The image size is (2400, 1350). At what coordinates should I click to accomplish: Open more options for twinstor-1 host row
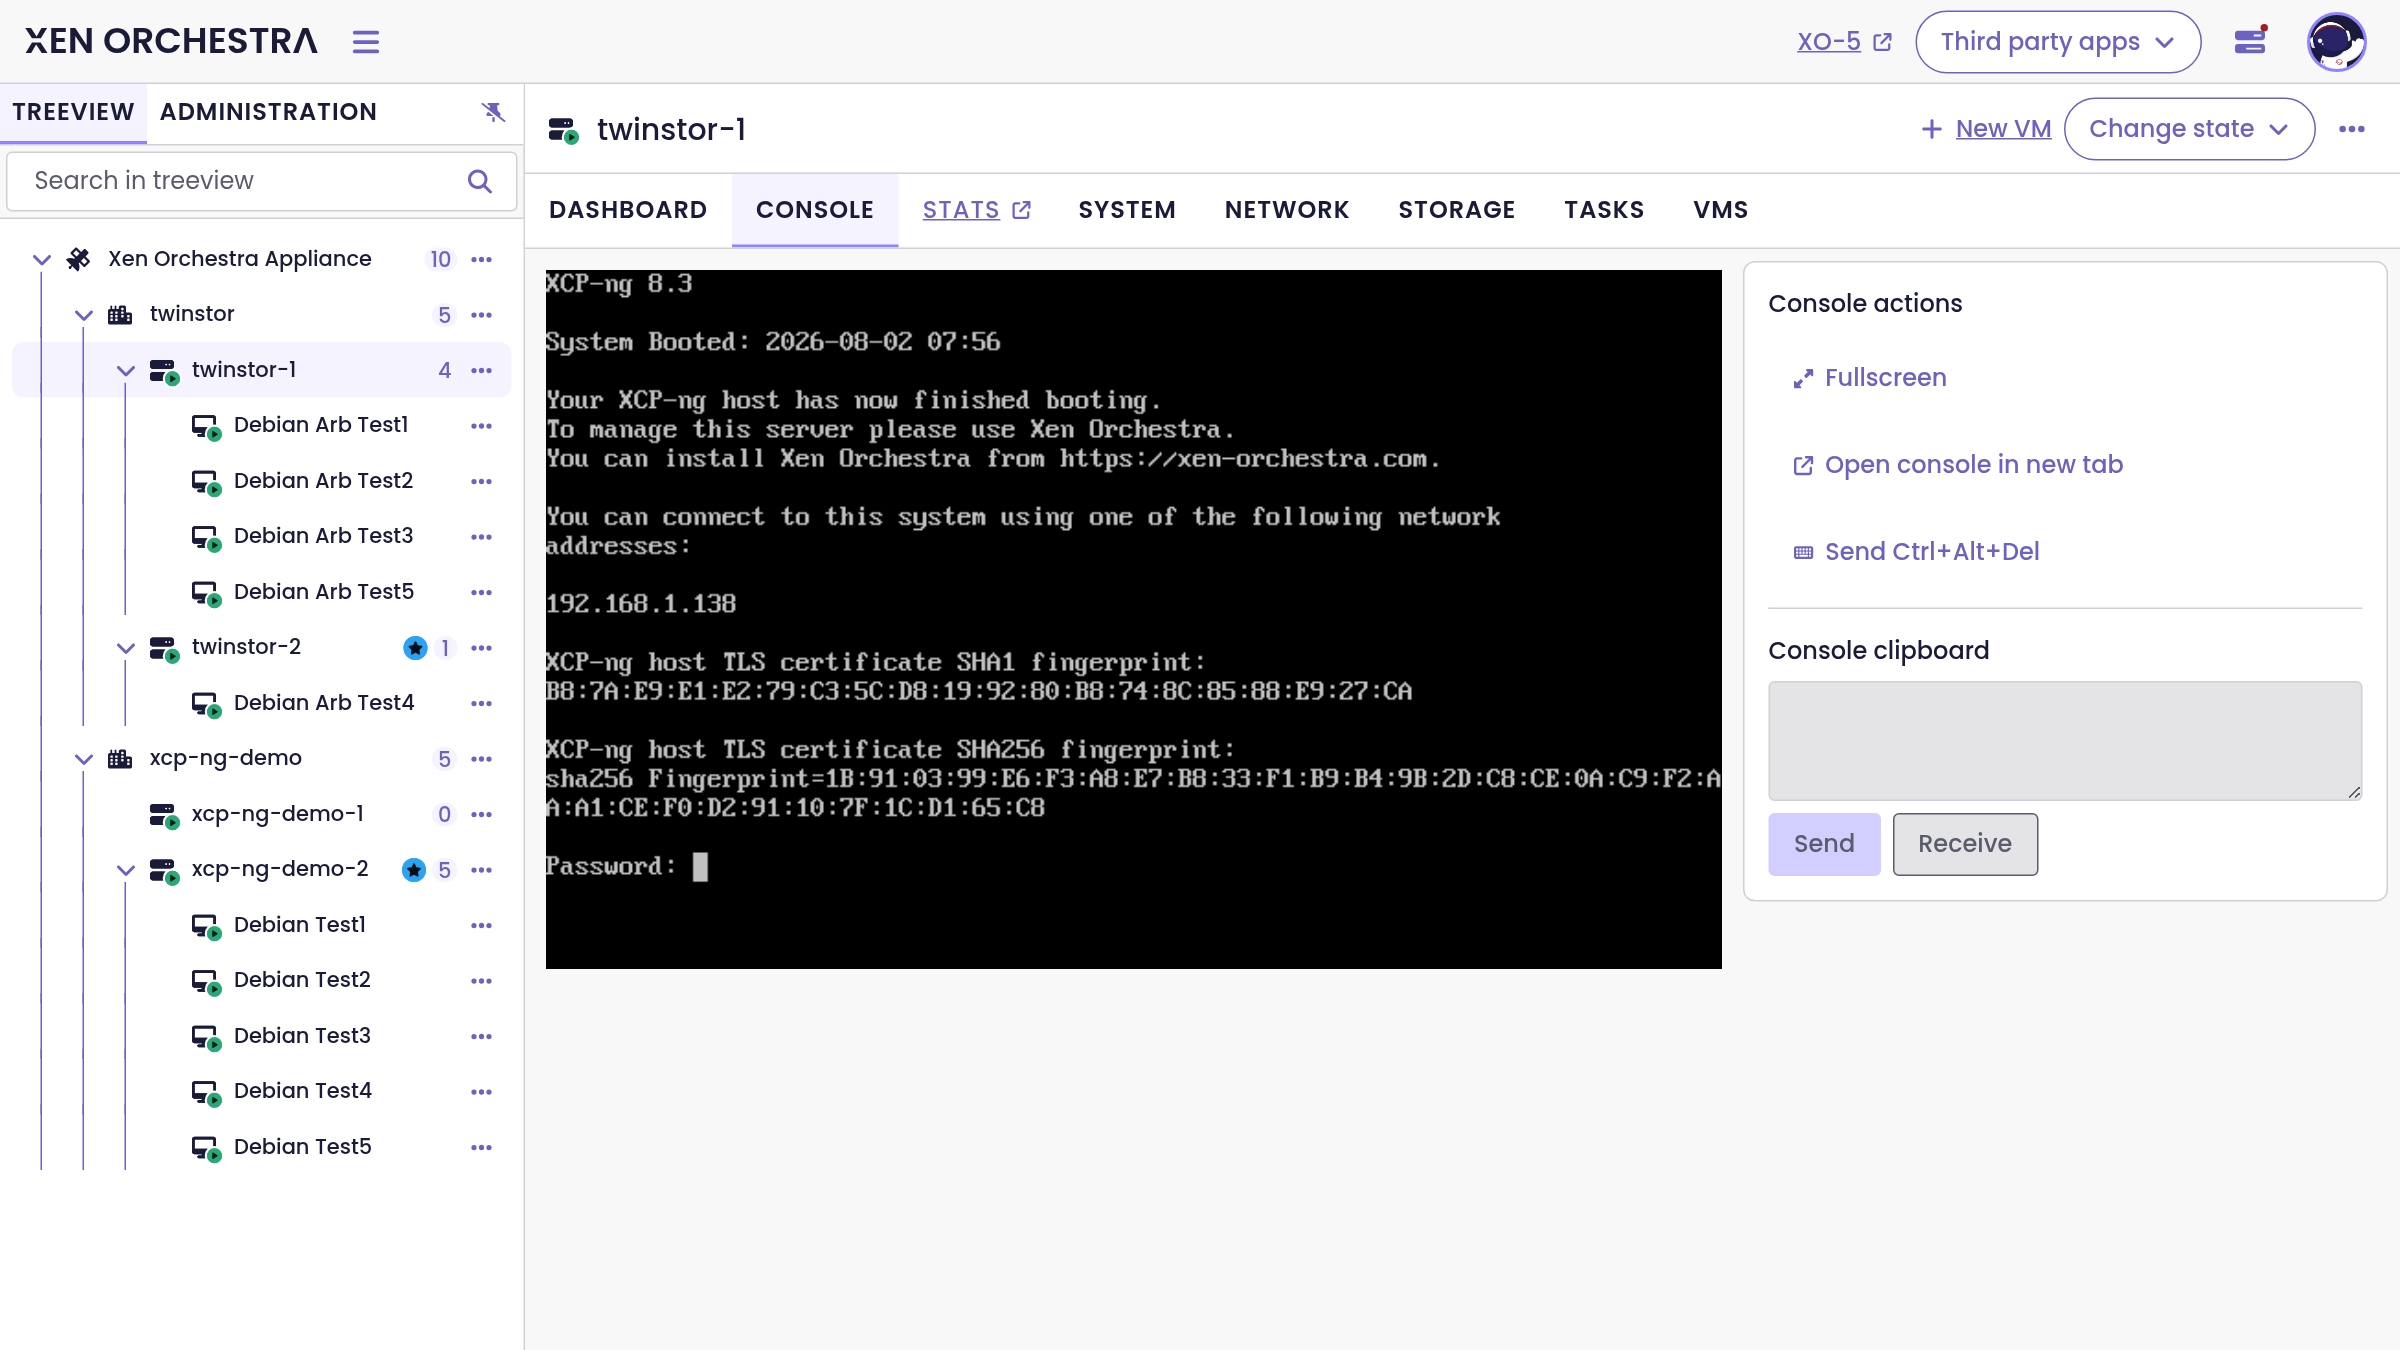pos(482,371)
